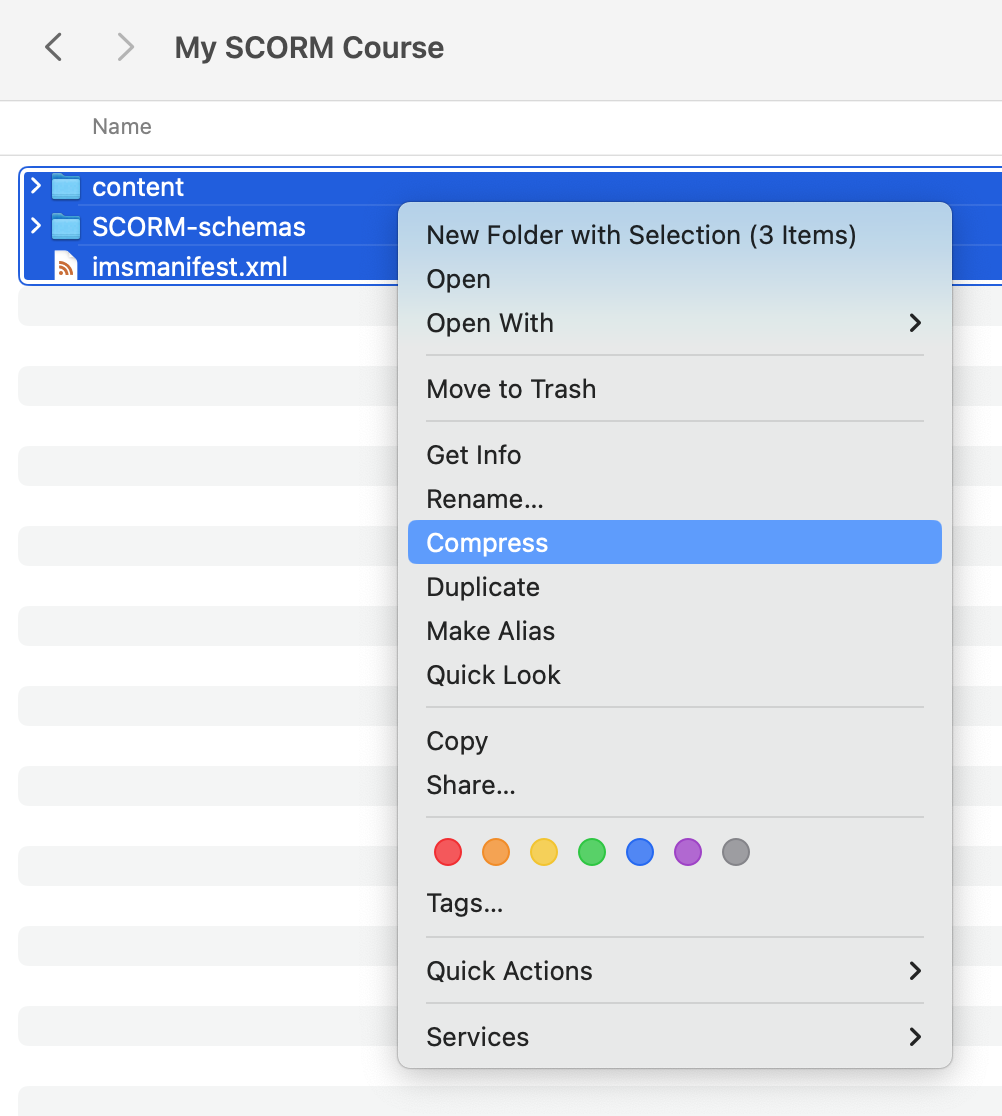Click the back navigation arrow
The height and width of the screenshot is (1116, 1002).
53,47
